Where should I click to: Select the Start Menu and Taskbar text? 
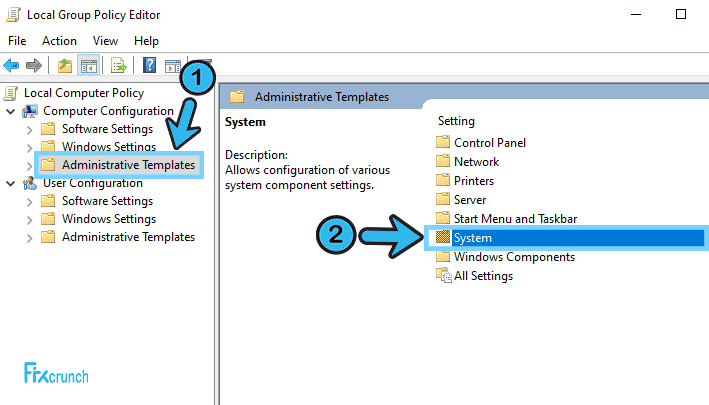click(x=515, y=219)
